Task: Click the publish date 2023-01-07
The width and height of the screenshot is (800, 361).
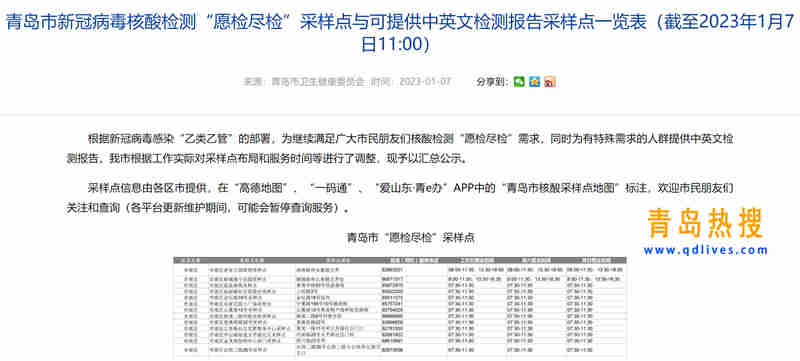Action: pos(425,82)
